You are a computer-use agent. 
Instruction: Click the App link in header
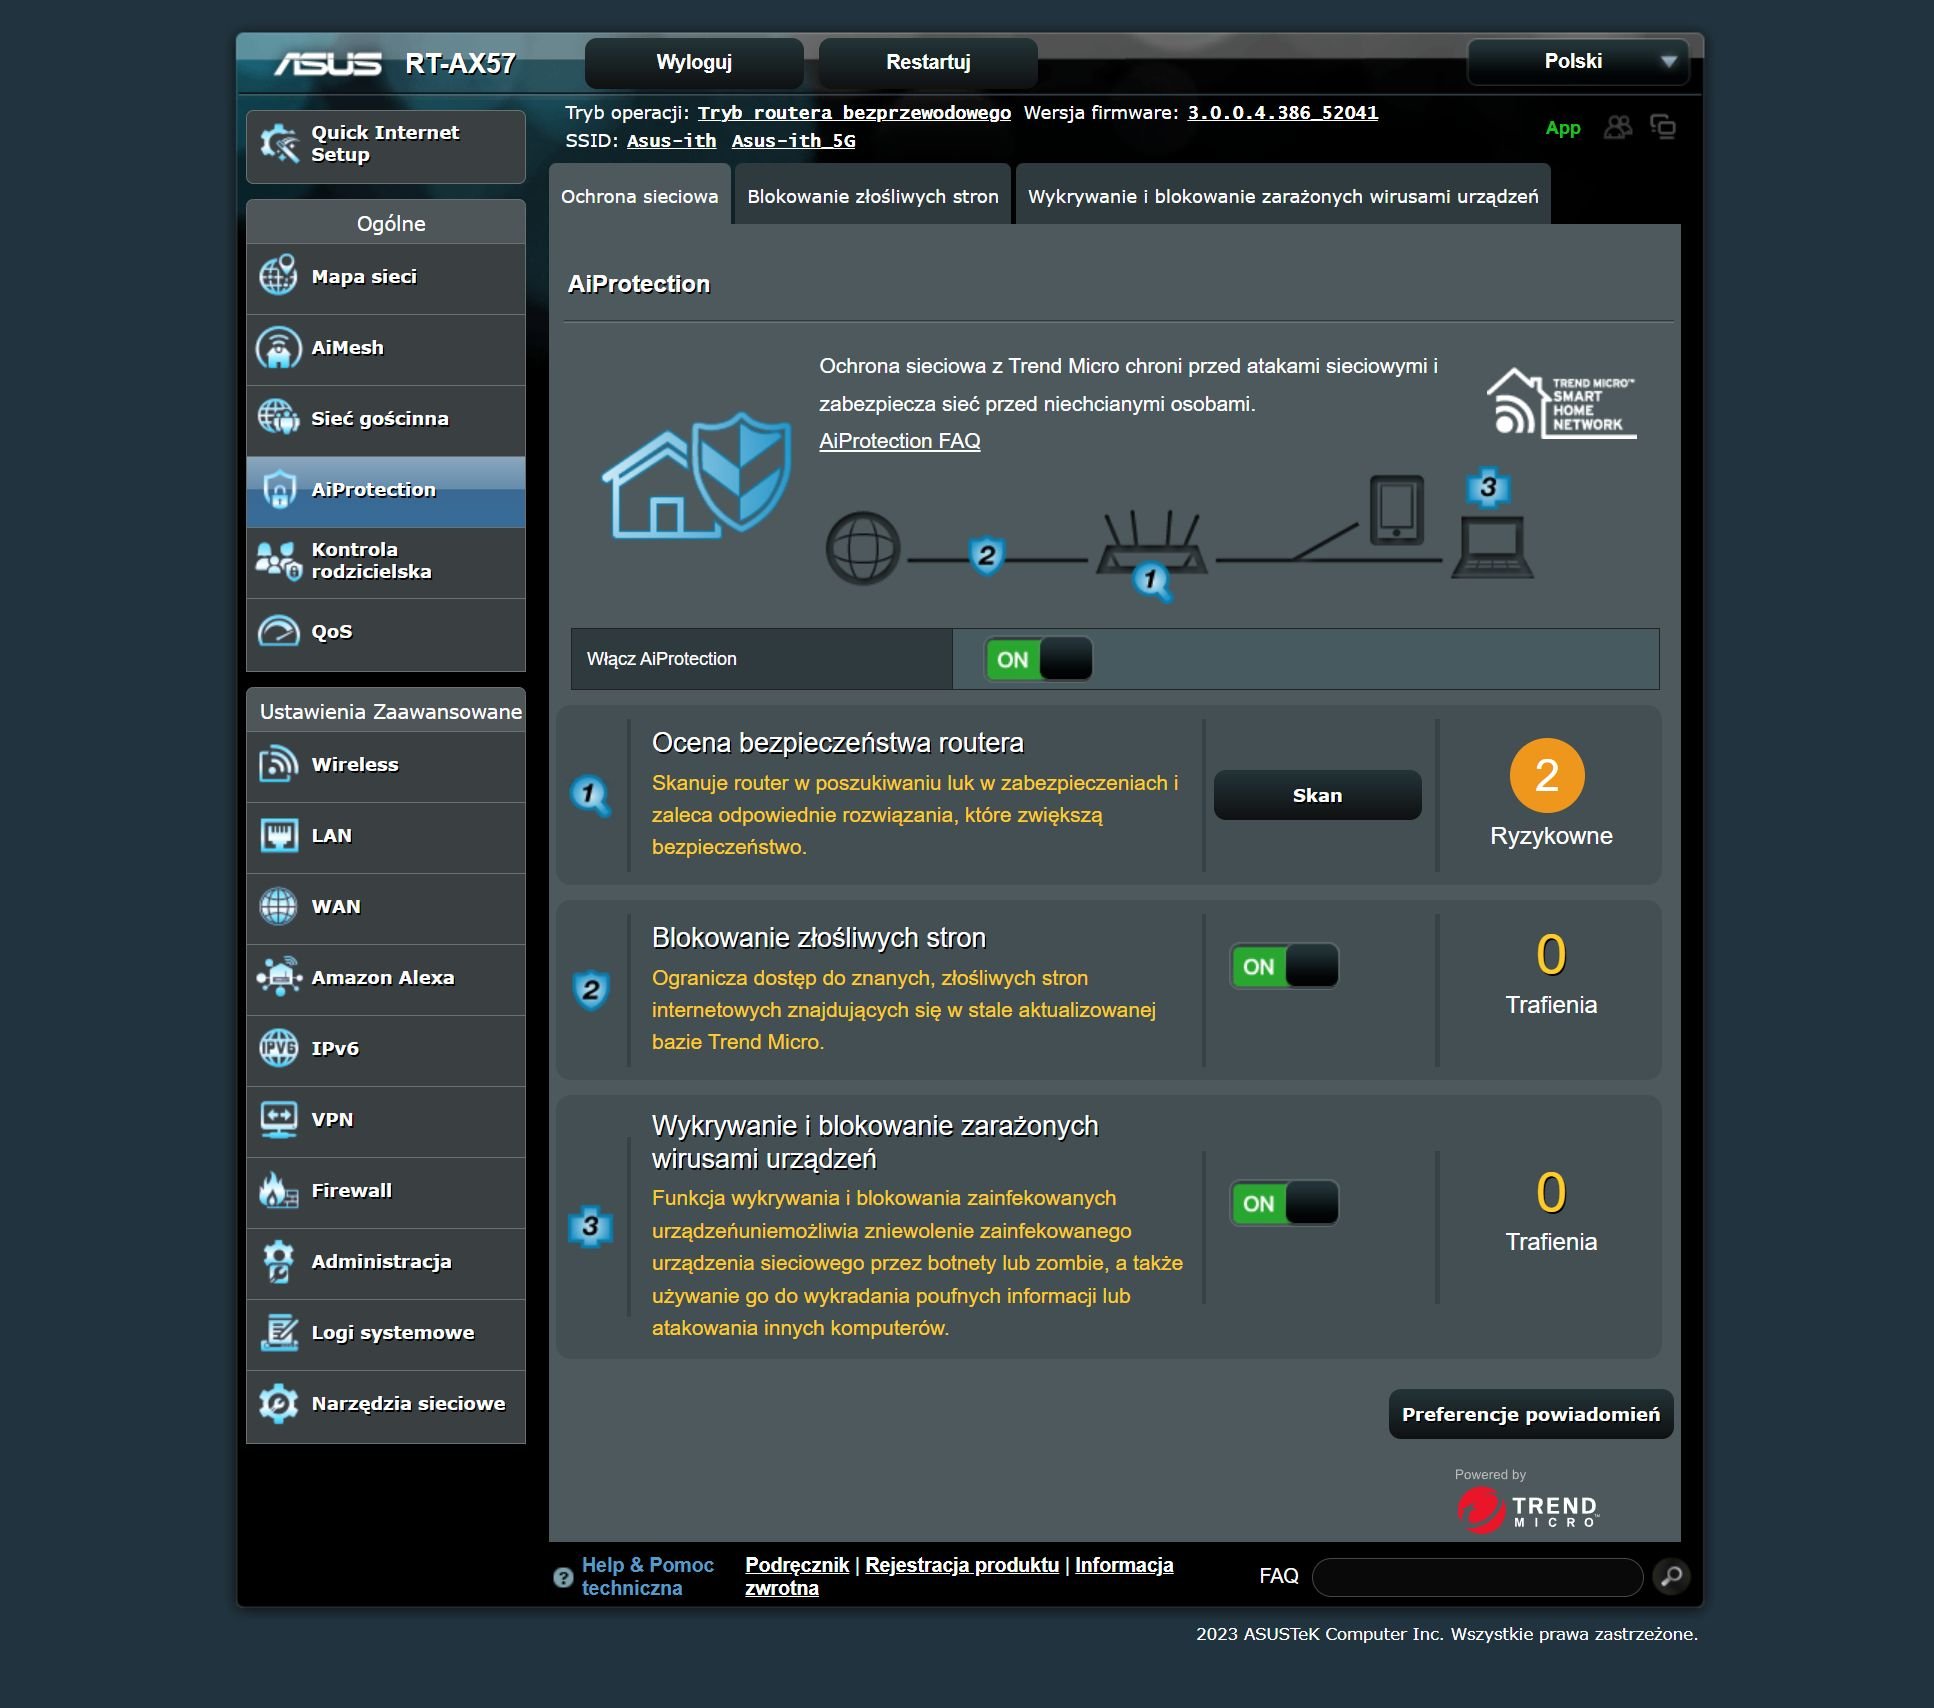point(1562,128)
